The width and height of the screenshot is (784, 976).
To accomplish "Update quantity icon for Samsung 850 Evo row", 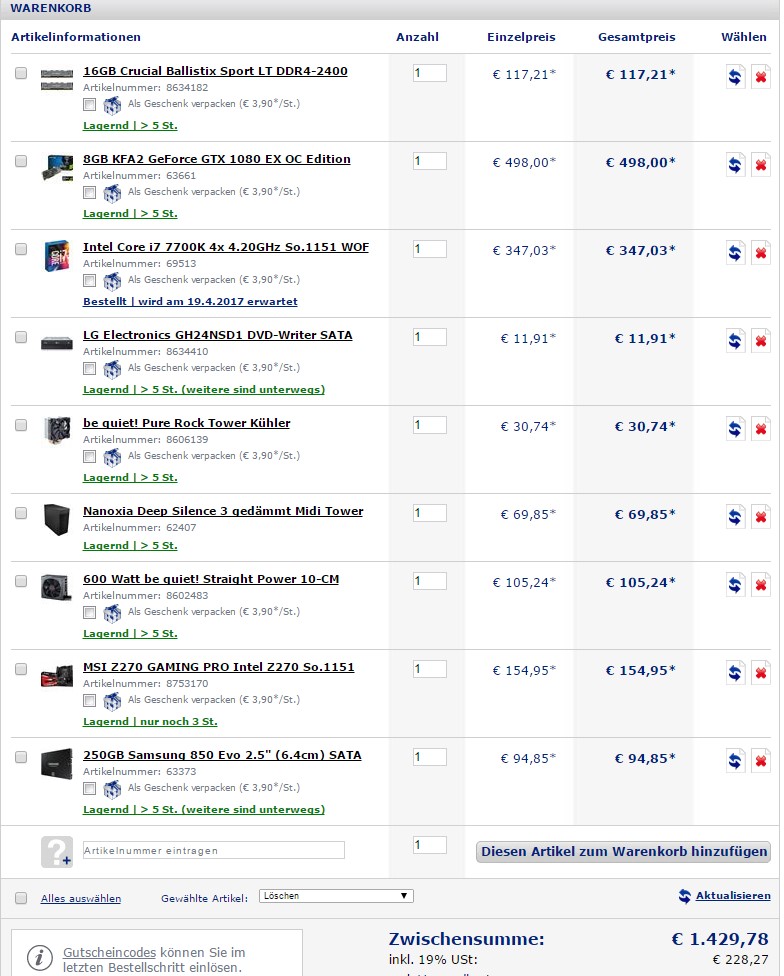I will click(x=736, y=762).
